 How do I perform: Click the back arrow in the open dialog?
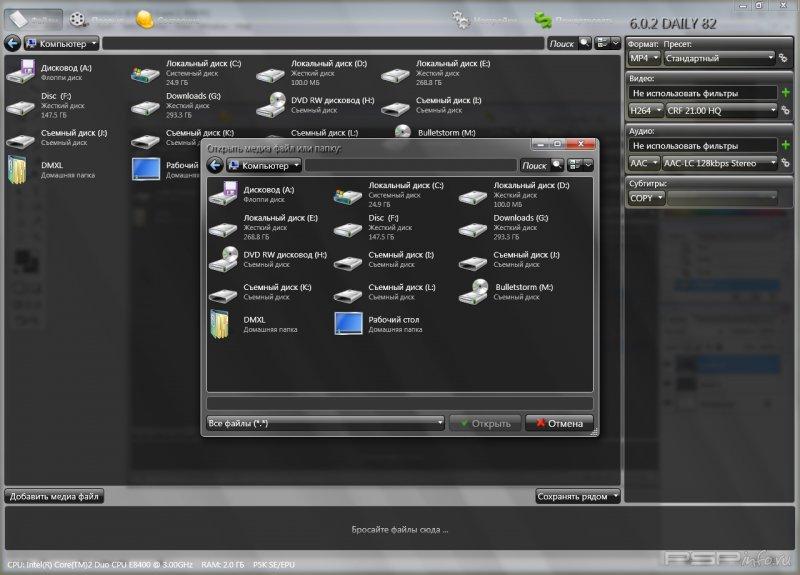pos(215,165)
